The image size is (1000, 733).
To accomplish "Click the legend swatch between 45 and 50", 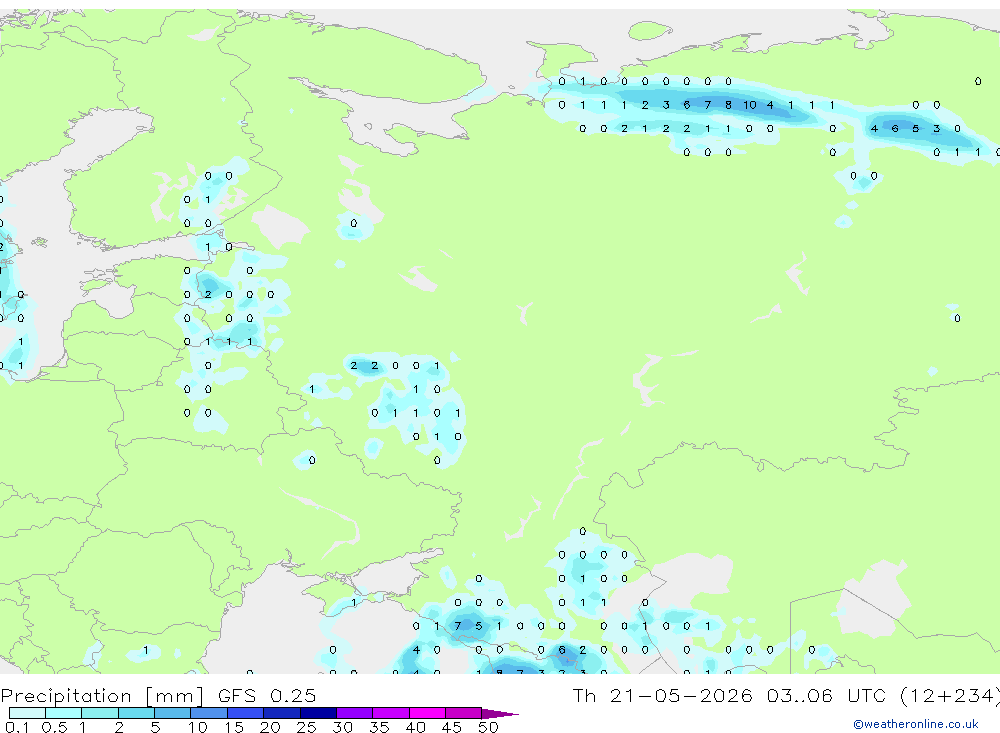I will tap(464, 713).
